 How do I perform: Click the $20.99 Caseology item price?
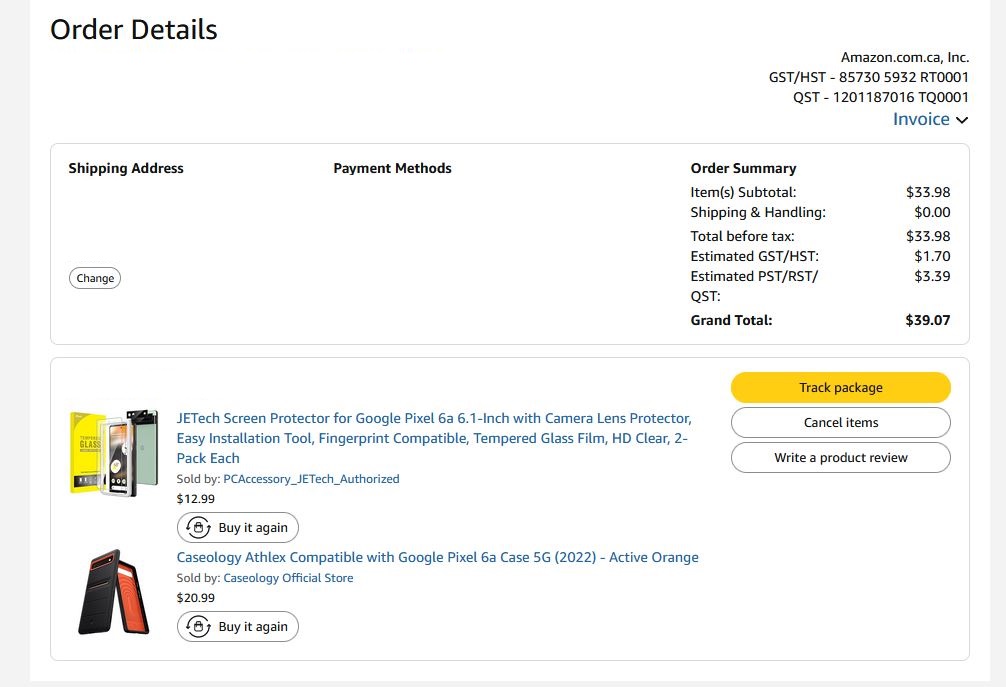[195, 598]
